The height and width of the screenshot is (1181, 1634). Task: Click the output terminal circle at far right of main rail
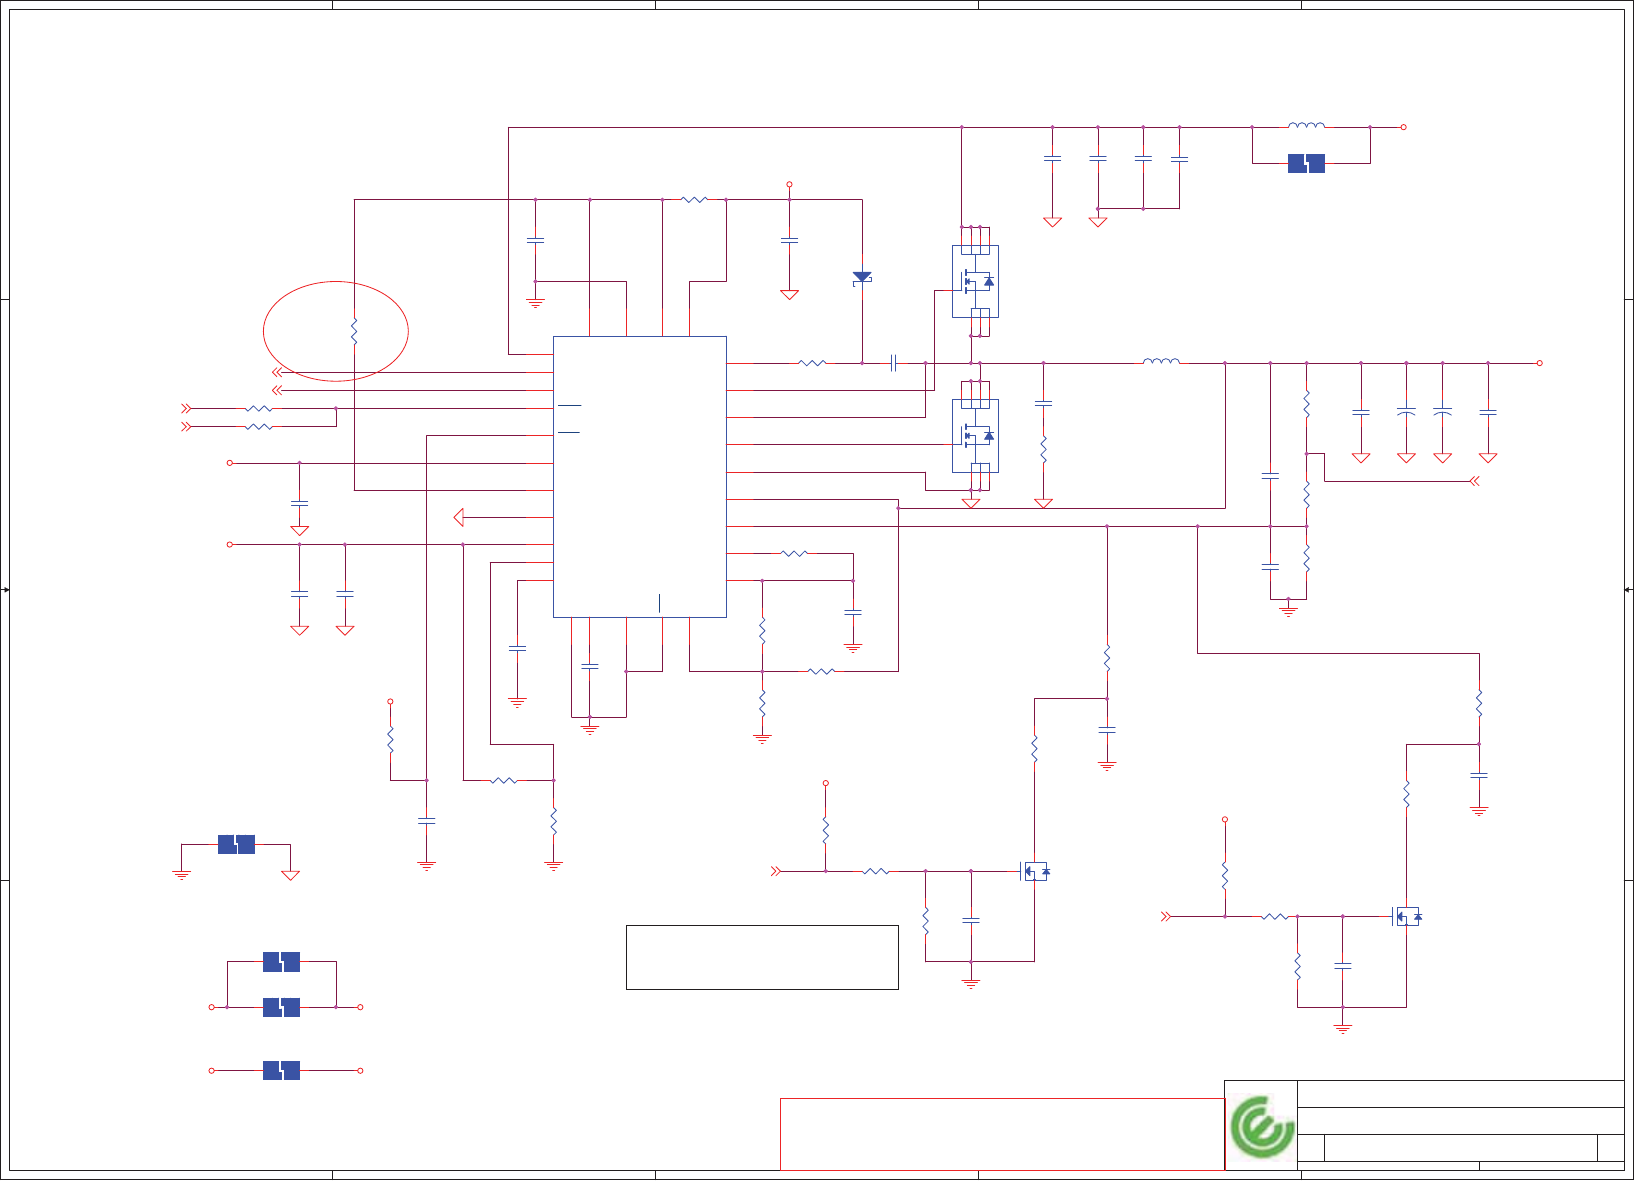pos(1540,363)
